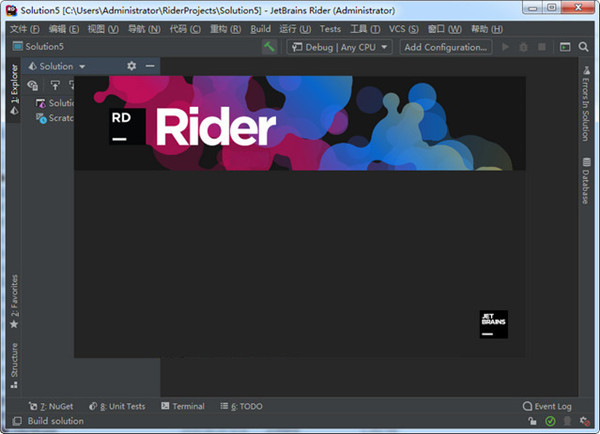Open the 帮助 (H) menu
The image size is (600, 434).
(487, 29)
